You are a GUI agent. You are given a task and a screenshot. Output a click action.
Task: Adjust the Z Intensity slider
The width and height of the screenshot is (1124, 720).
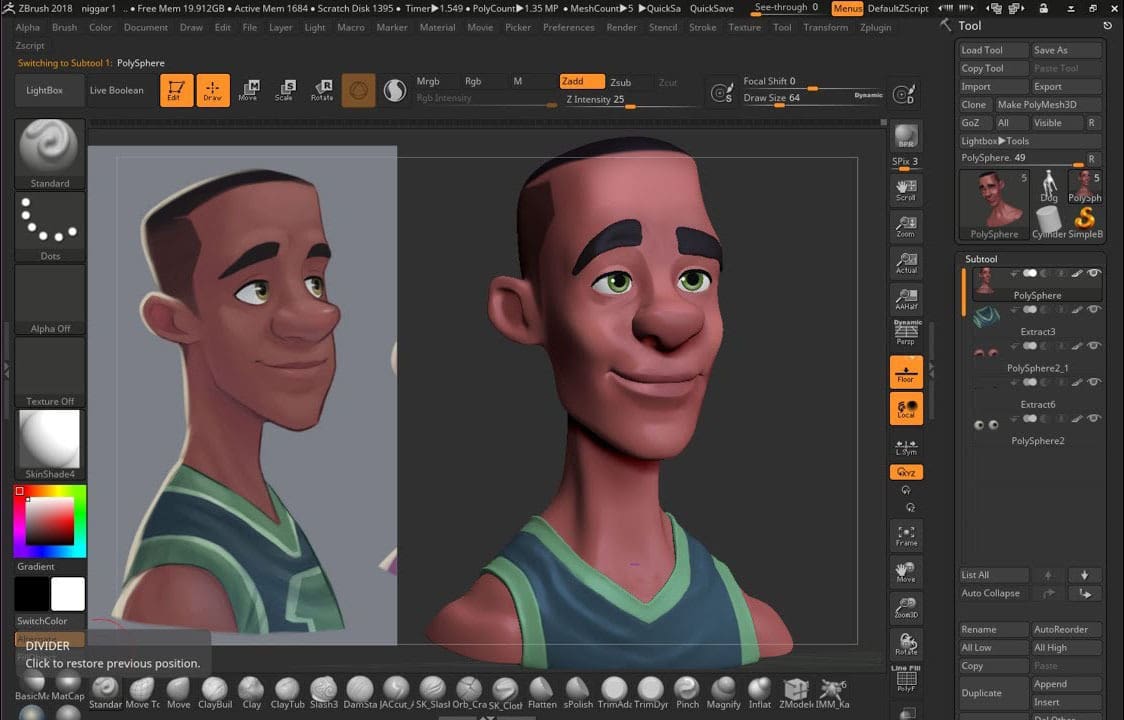630,100
